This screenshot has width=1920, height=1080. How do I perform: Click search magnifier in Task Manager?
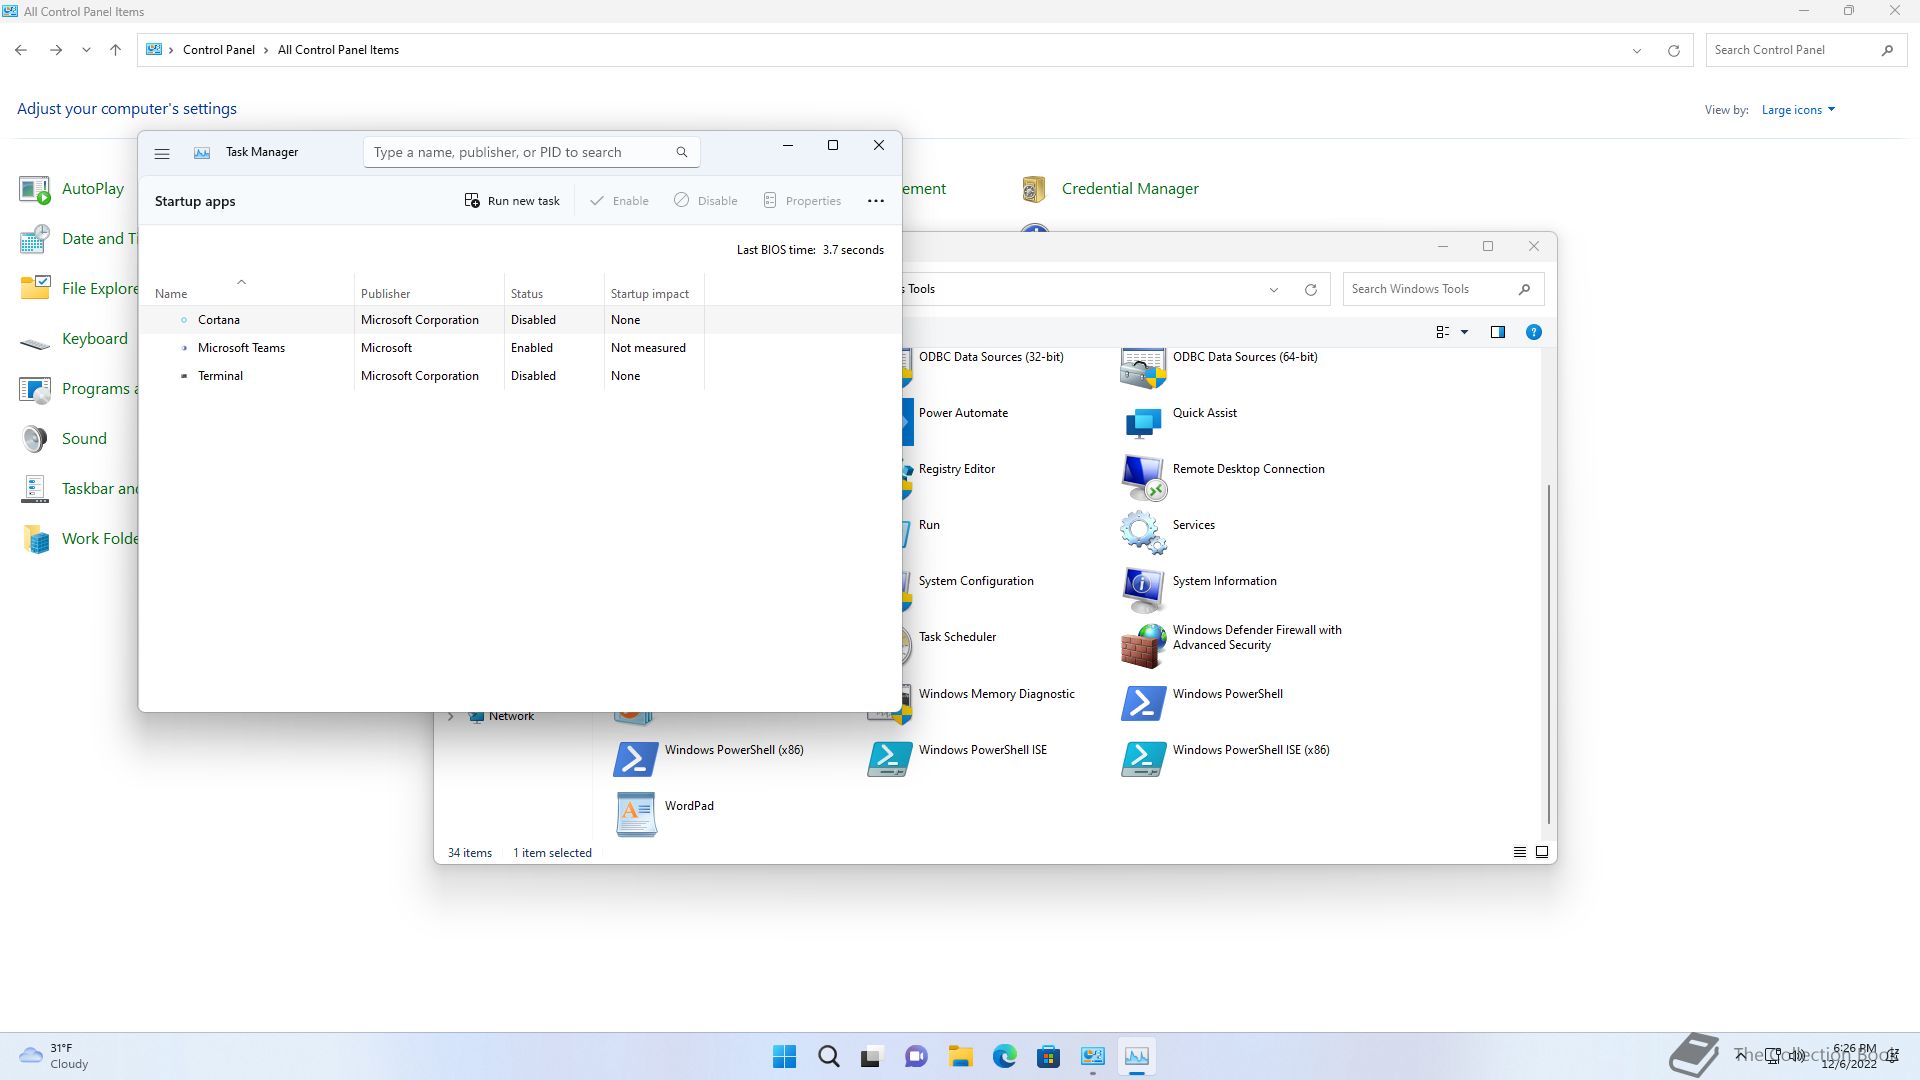682,152
